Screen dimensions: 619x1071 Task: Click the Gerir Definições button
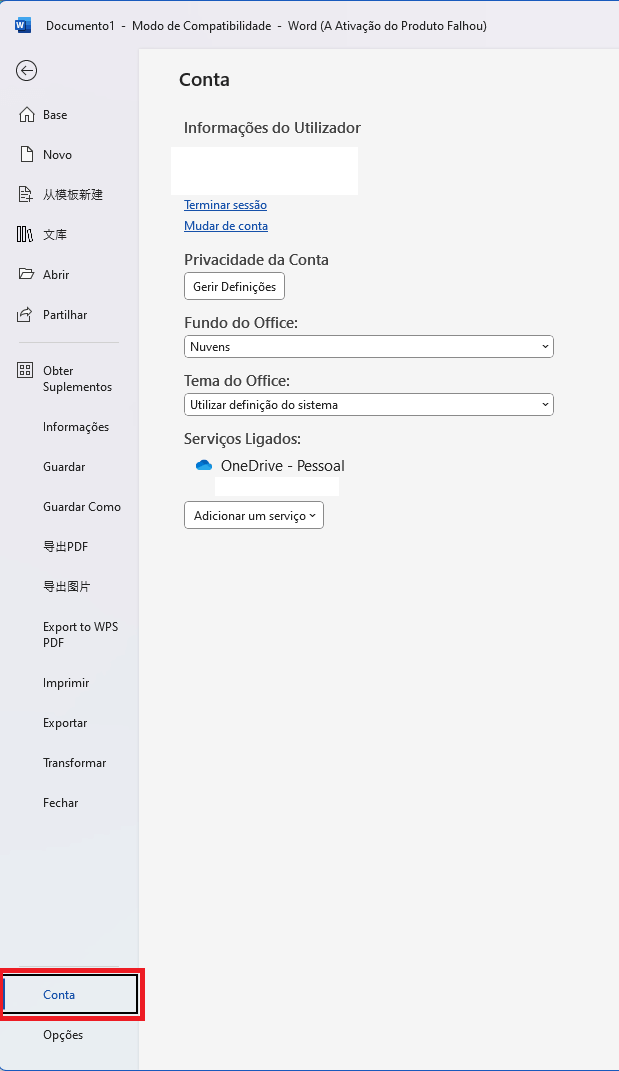point(235,287)
